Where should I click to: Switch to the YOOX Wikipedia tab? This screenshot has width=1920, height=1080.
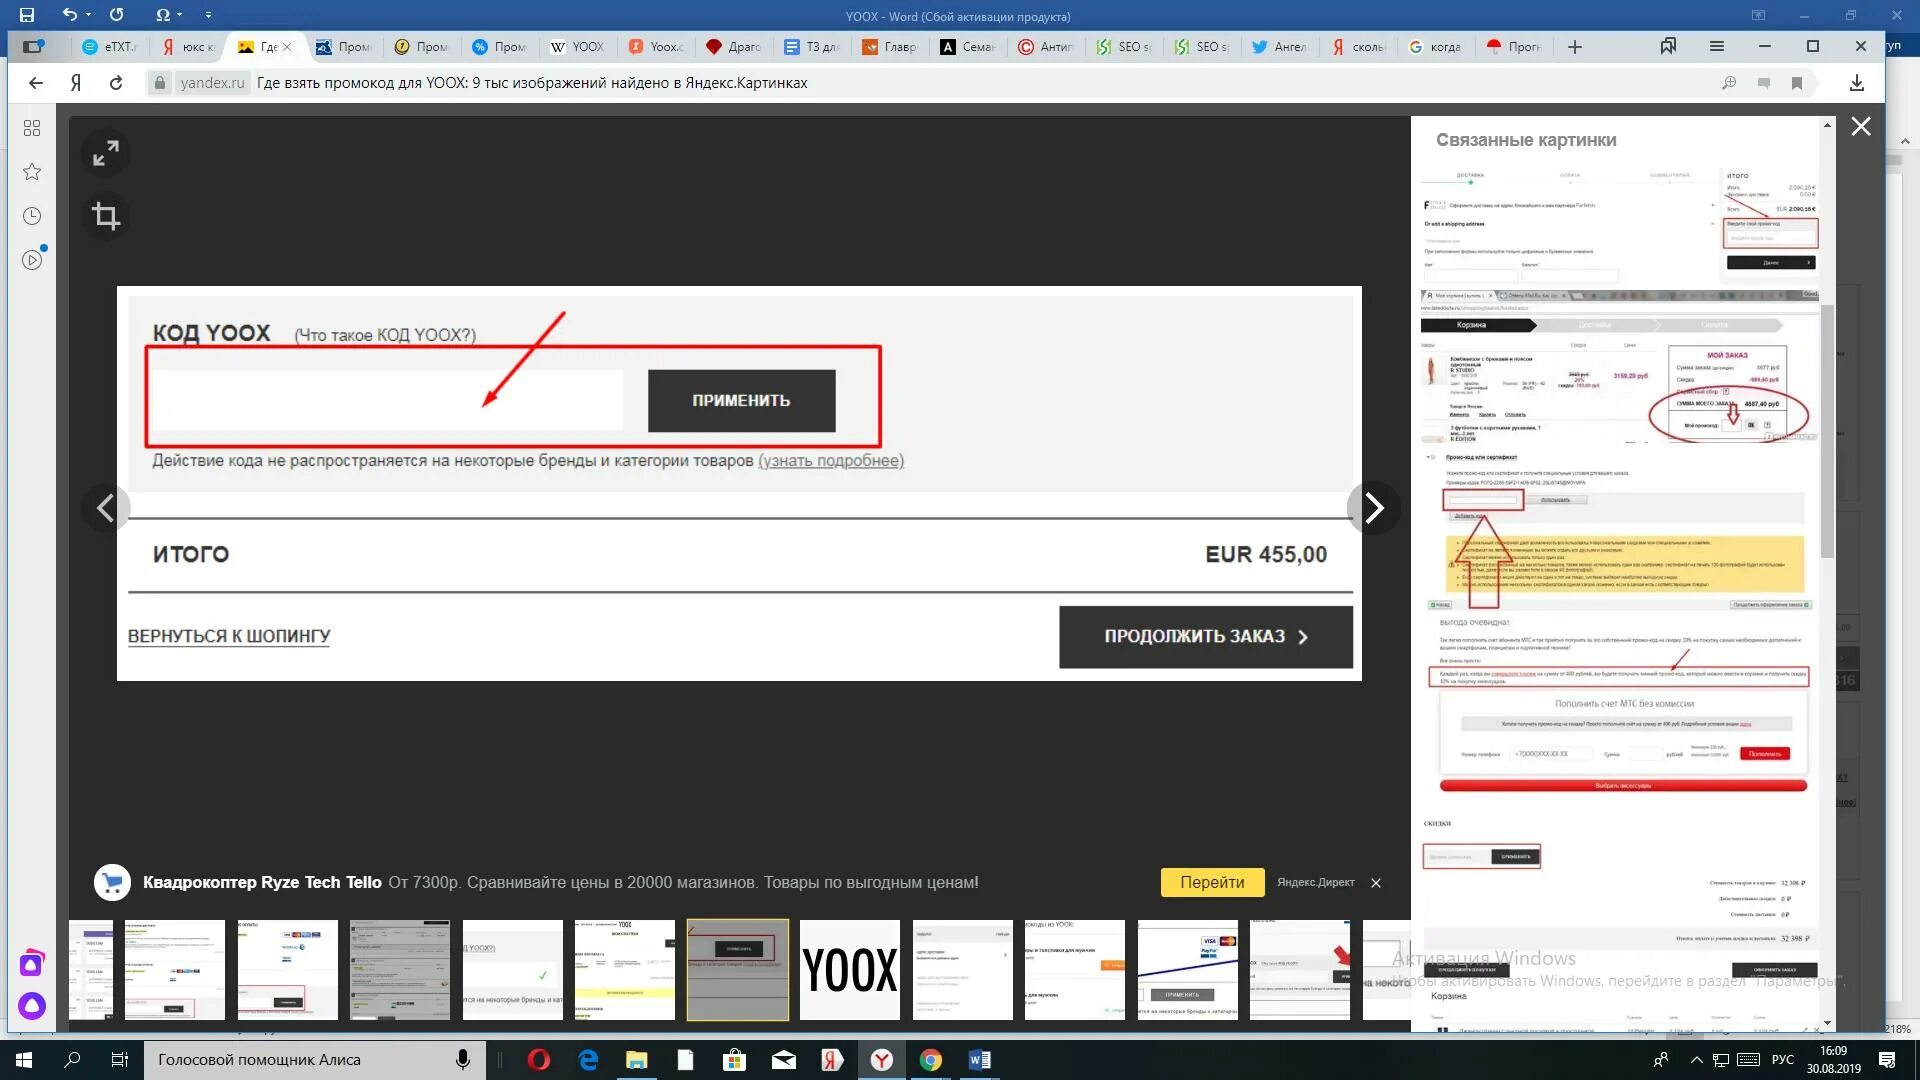tap(579, 47)
